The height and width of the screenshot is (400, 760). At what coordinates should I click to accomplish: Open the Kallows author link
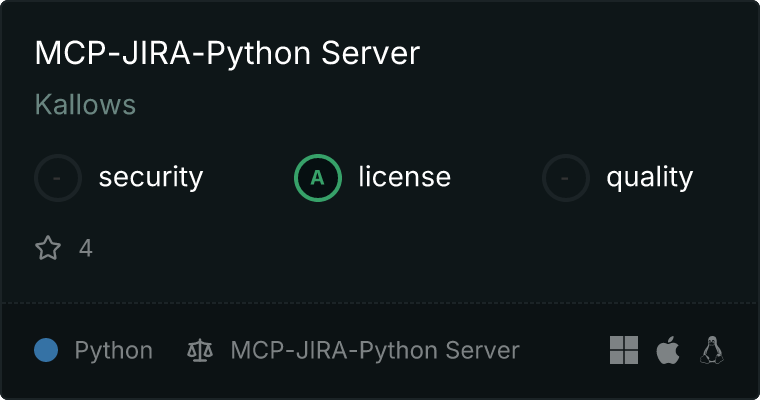click(85, 105)
